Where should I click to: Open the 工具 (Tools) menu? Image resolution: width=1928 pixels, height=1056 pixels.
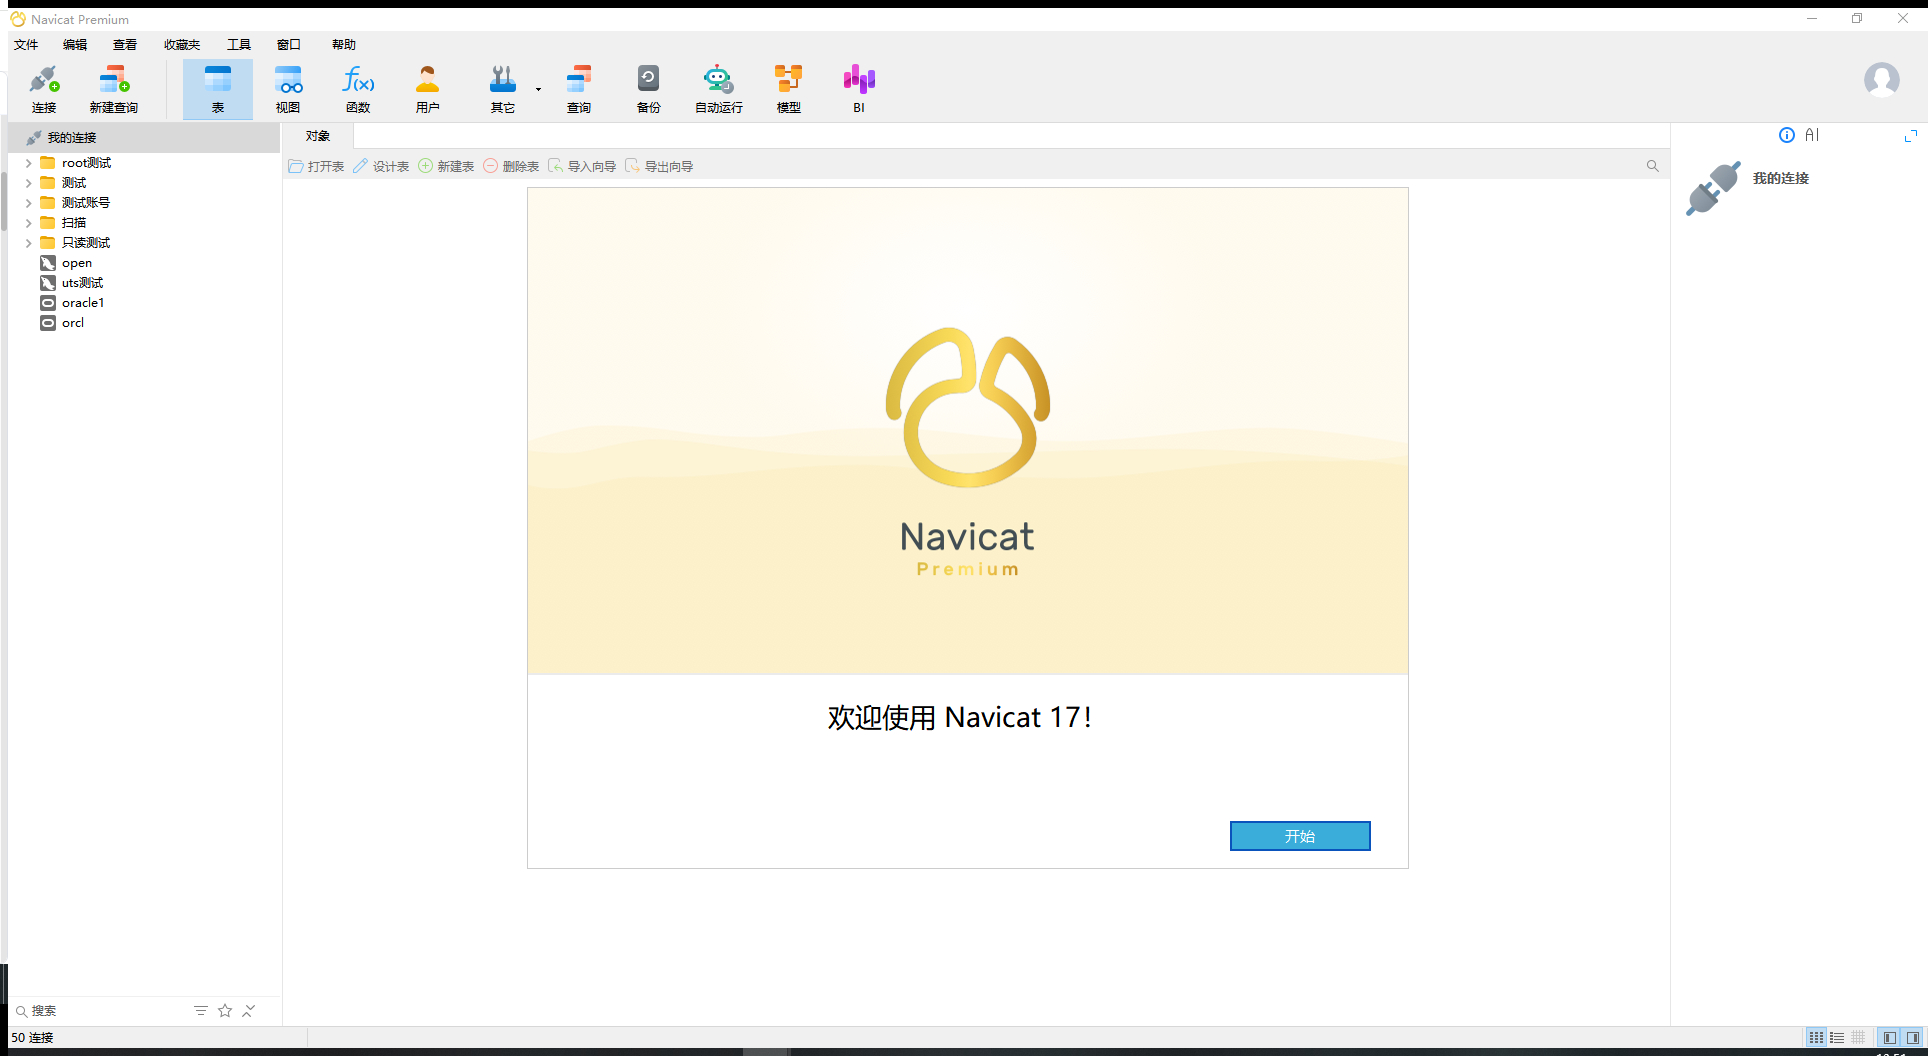[x=239, y=45]
